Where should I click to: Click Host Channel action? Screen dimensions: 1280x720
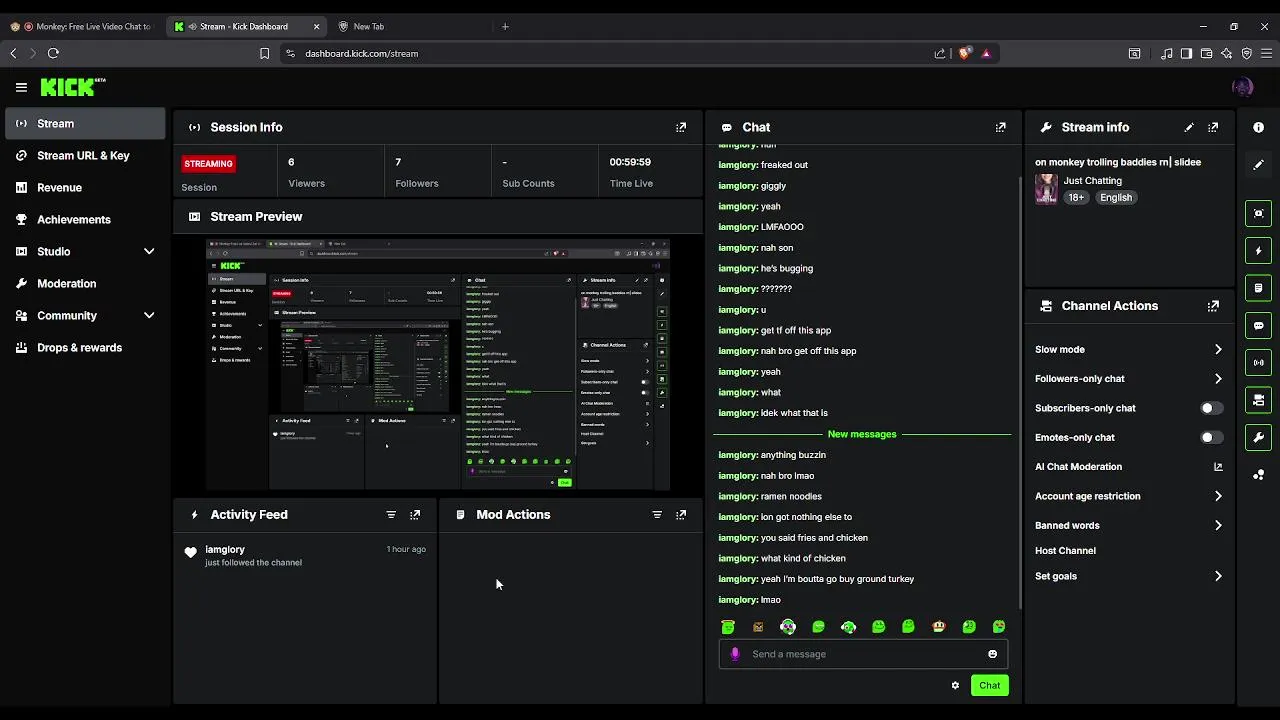1065,551
